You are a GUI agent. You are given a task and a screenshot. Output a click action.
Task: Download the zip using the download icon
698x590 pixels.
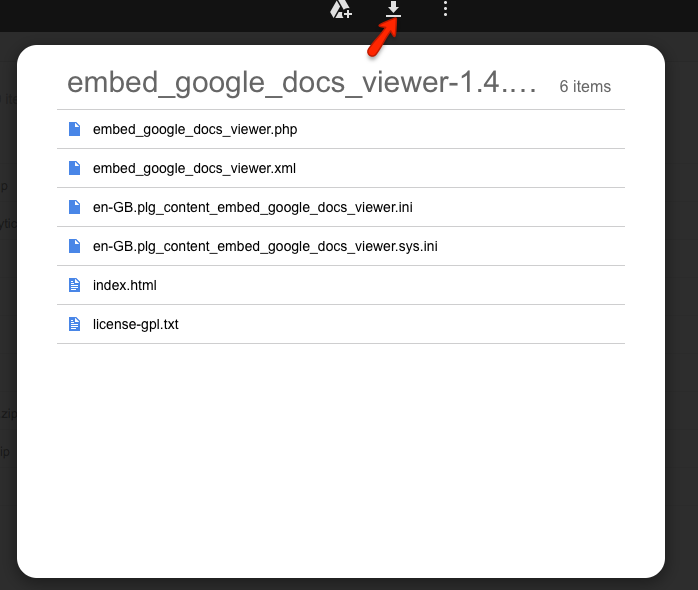(x=393, y=9)
